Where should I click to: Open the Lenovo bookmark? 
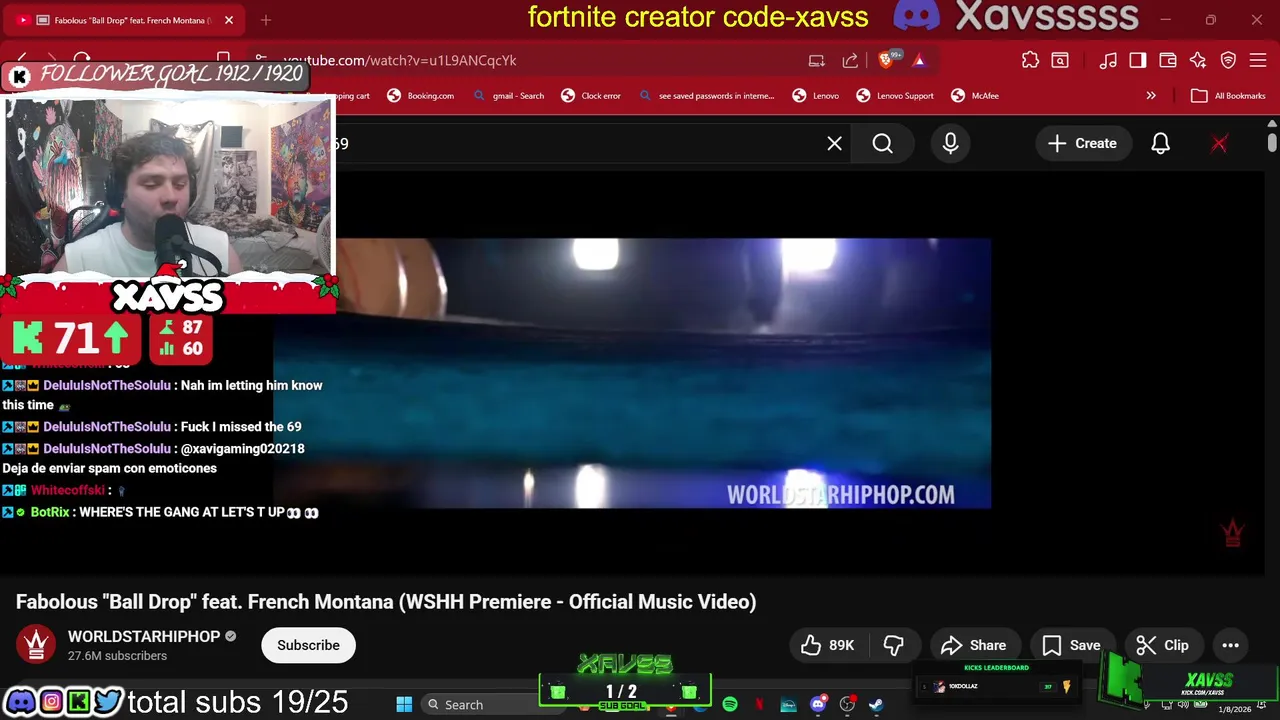click(816, 96)
